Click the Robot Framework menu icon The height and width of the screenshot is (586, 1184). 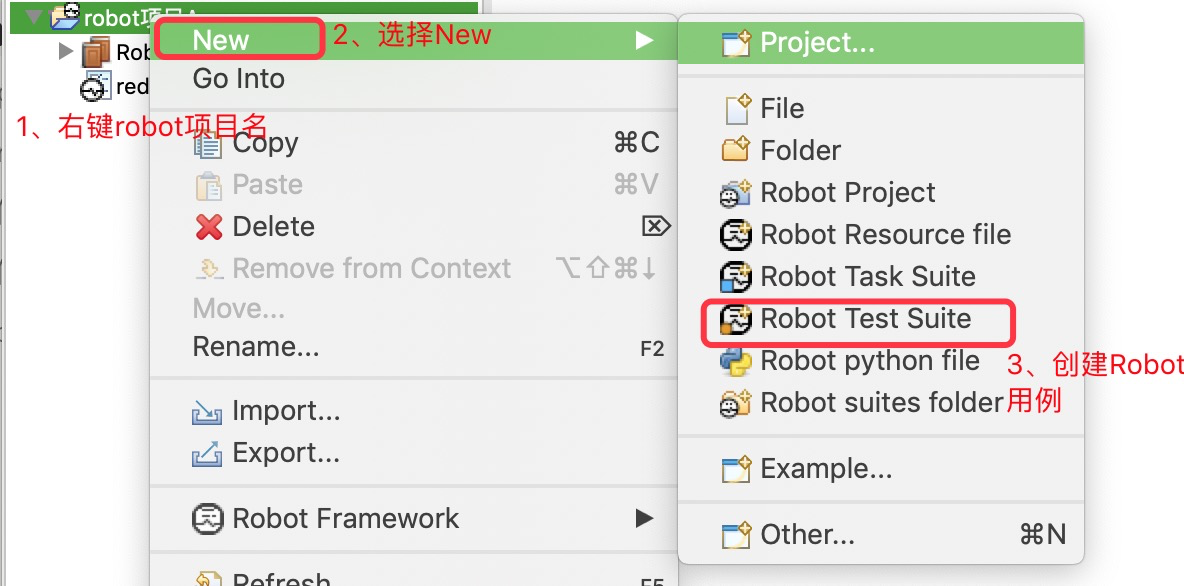pyautogui.click(x=208, y=519)
